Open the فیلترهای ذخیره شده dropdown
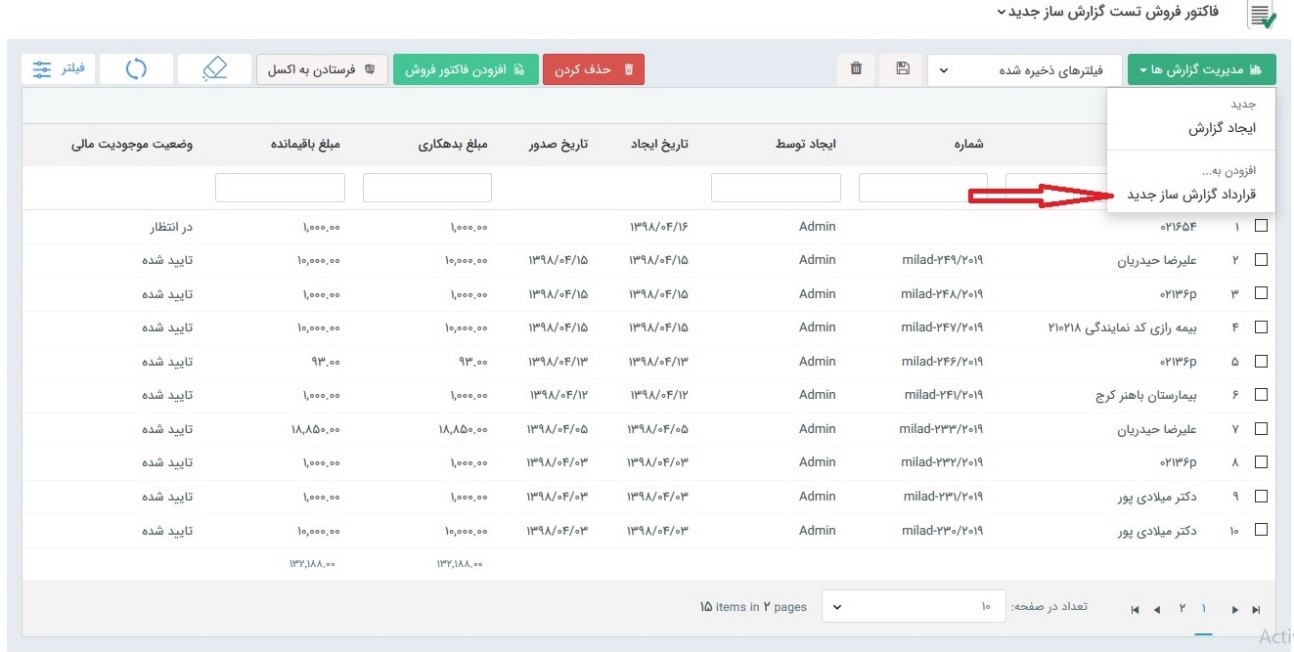 tap(1024, 70)
